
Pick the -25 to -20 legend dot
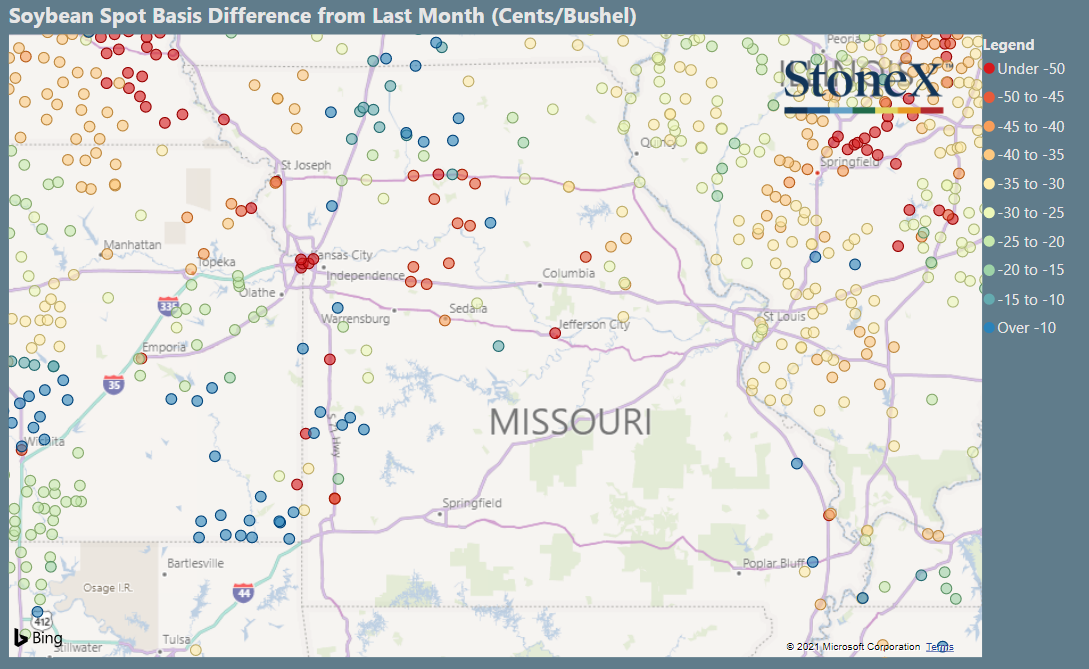coord(989,242)
